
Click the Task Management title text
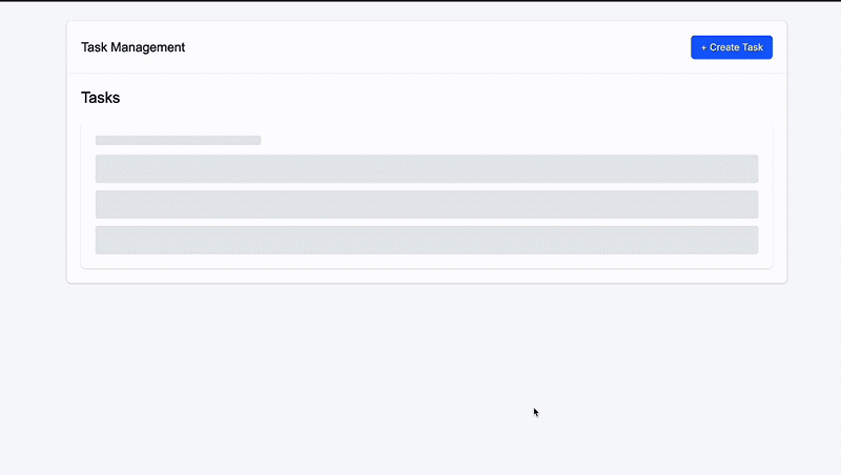tap(133, 47)
